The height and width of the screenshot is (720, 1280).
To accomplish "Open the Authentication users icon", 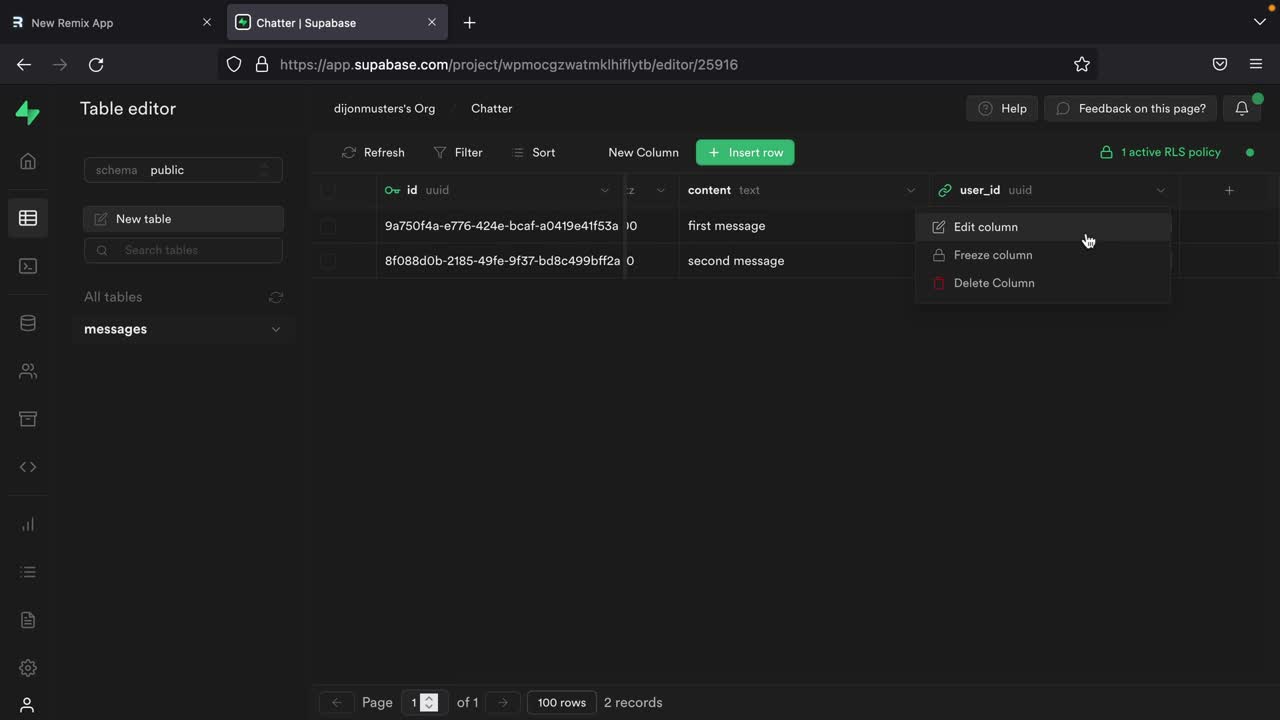I will (28, 371).
